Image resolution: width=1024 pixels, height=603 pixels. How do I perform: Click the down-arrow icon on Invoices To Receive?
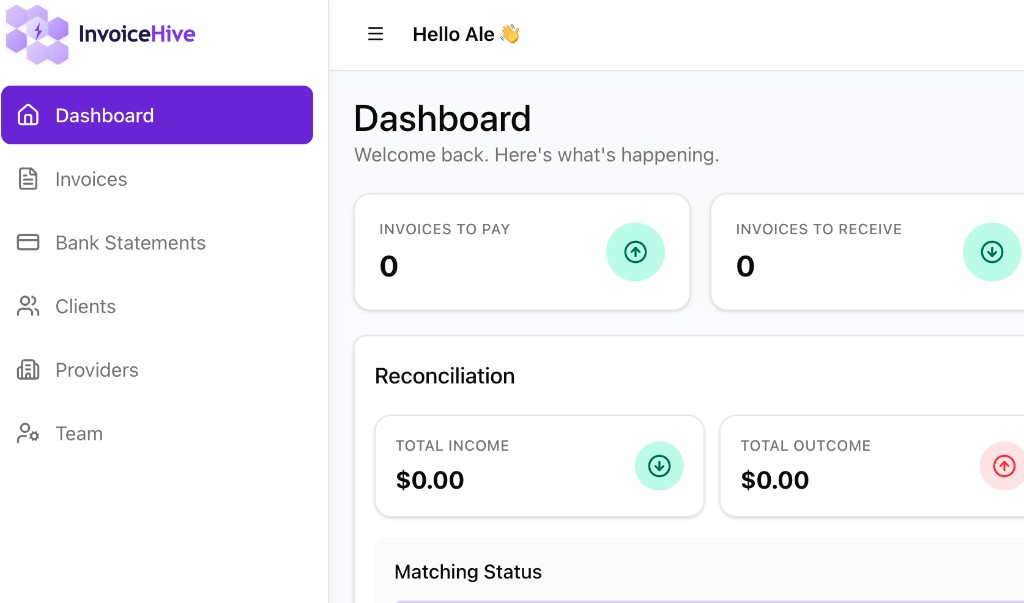[x=992, y=252]
